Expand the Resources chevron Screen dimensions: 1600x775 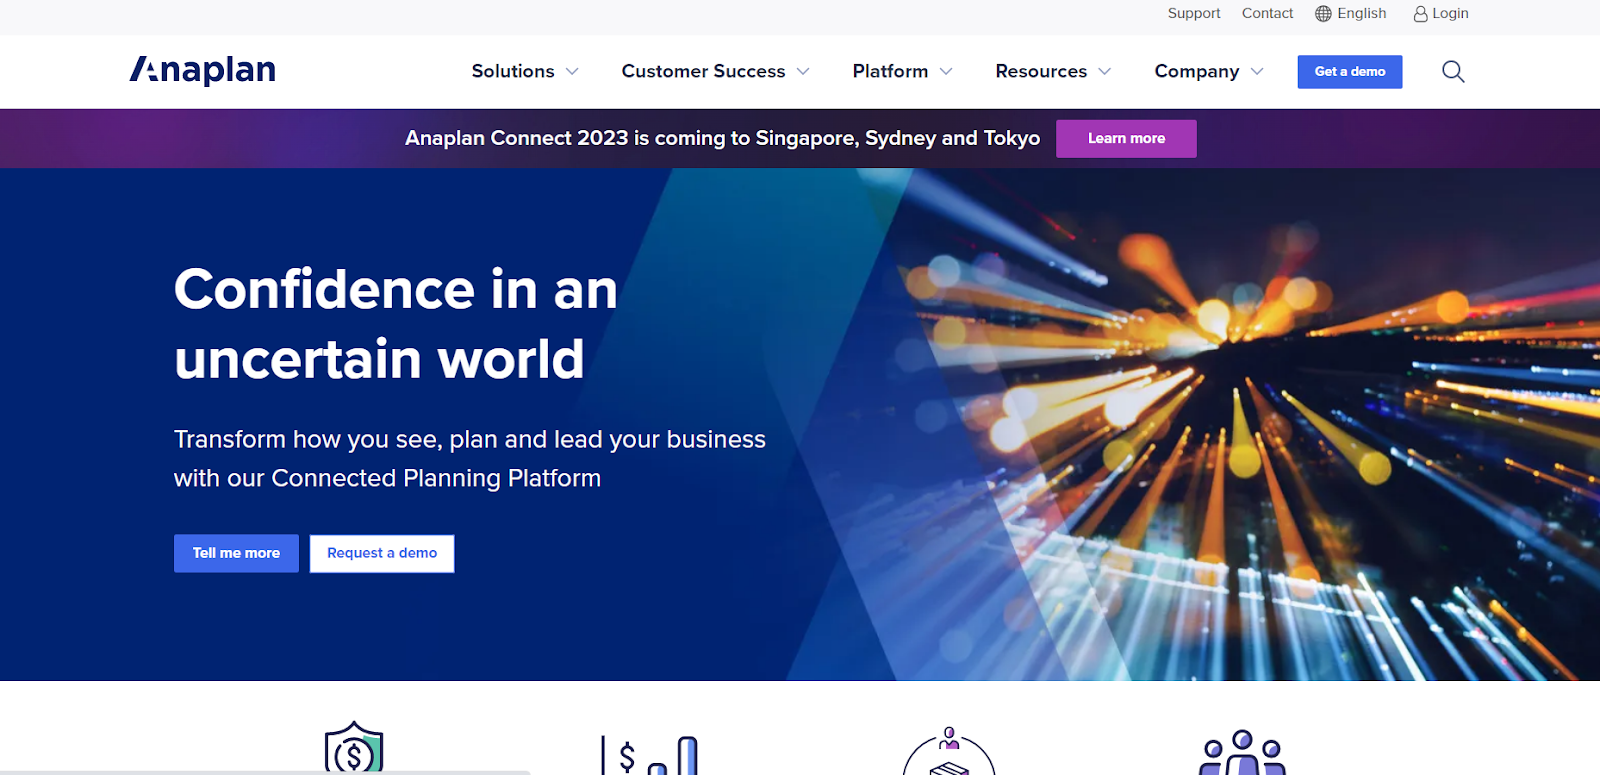(x=1105, y=71)
